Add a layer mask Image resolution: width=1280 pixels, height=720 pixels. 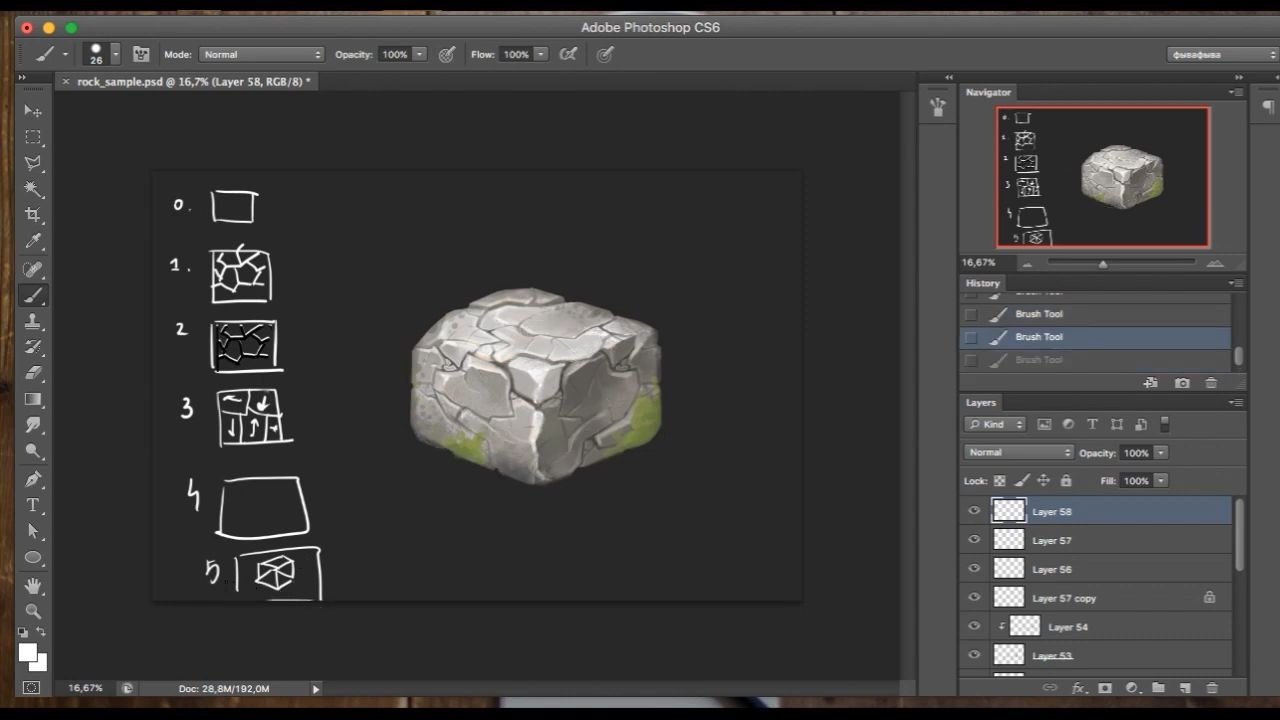(1105, 688)
